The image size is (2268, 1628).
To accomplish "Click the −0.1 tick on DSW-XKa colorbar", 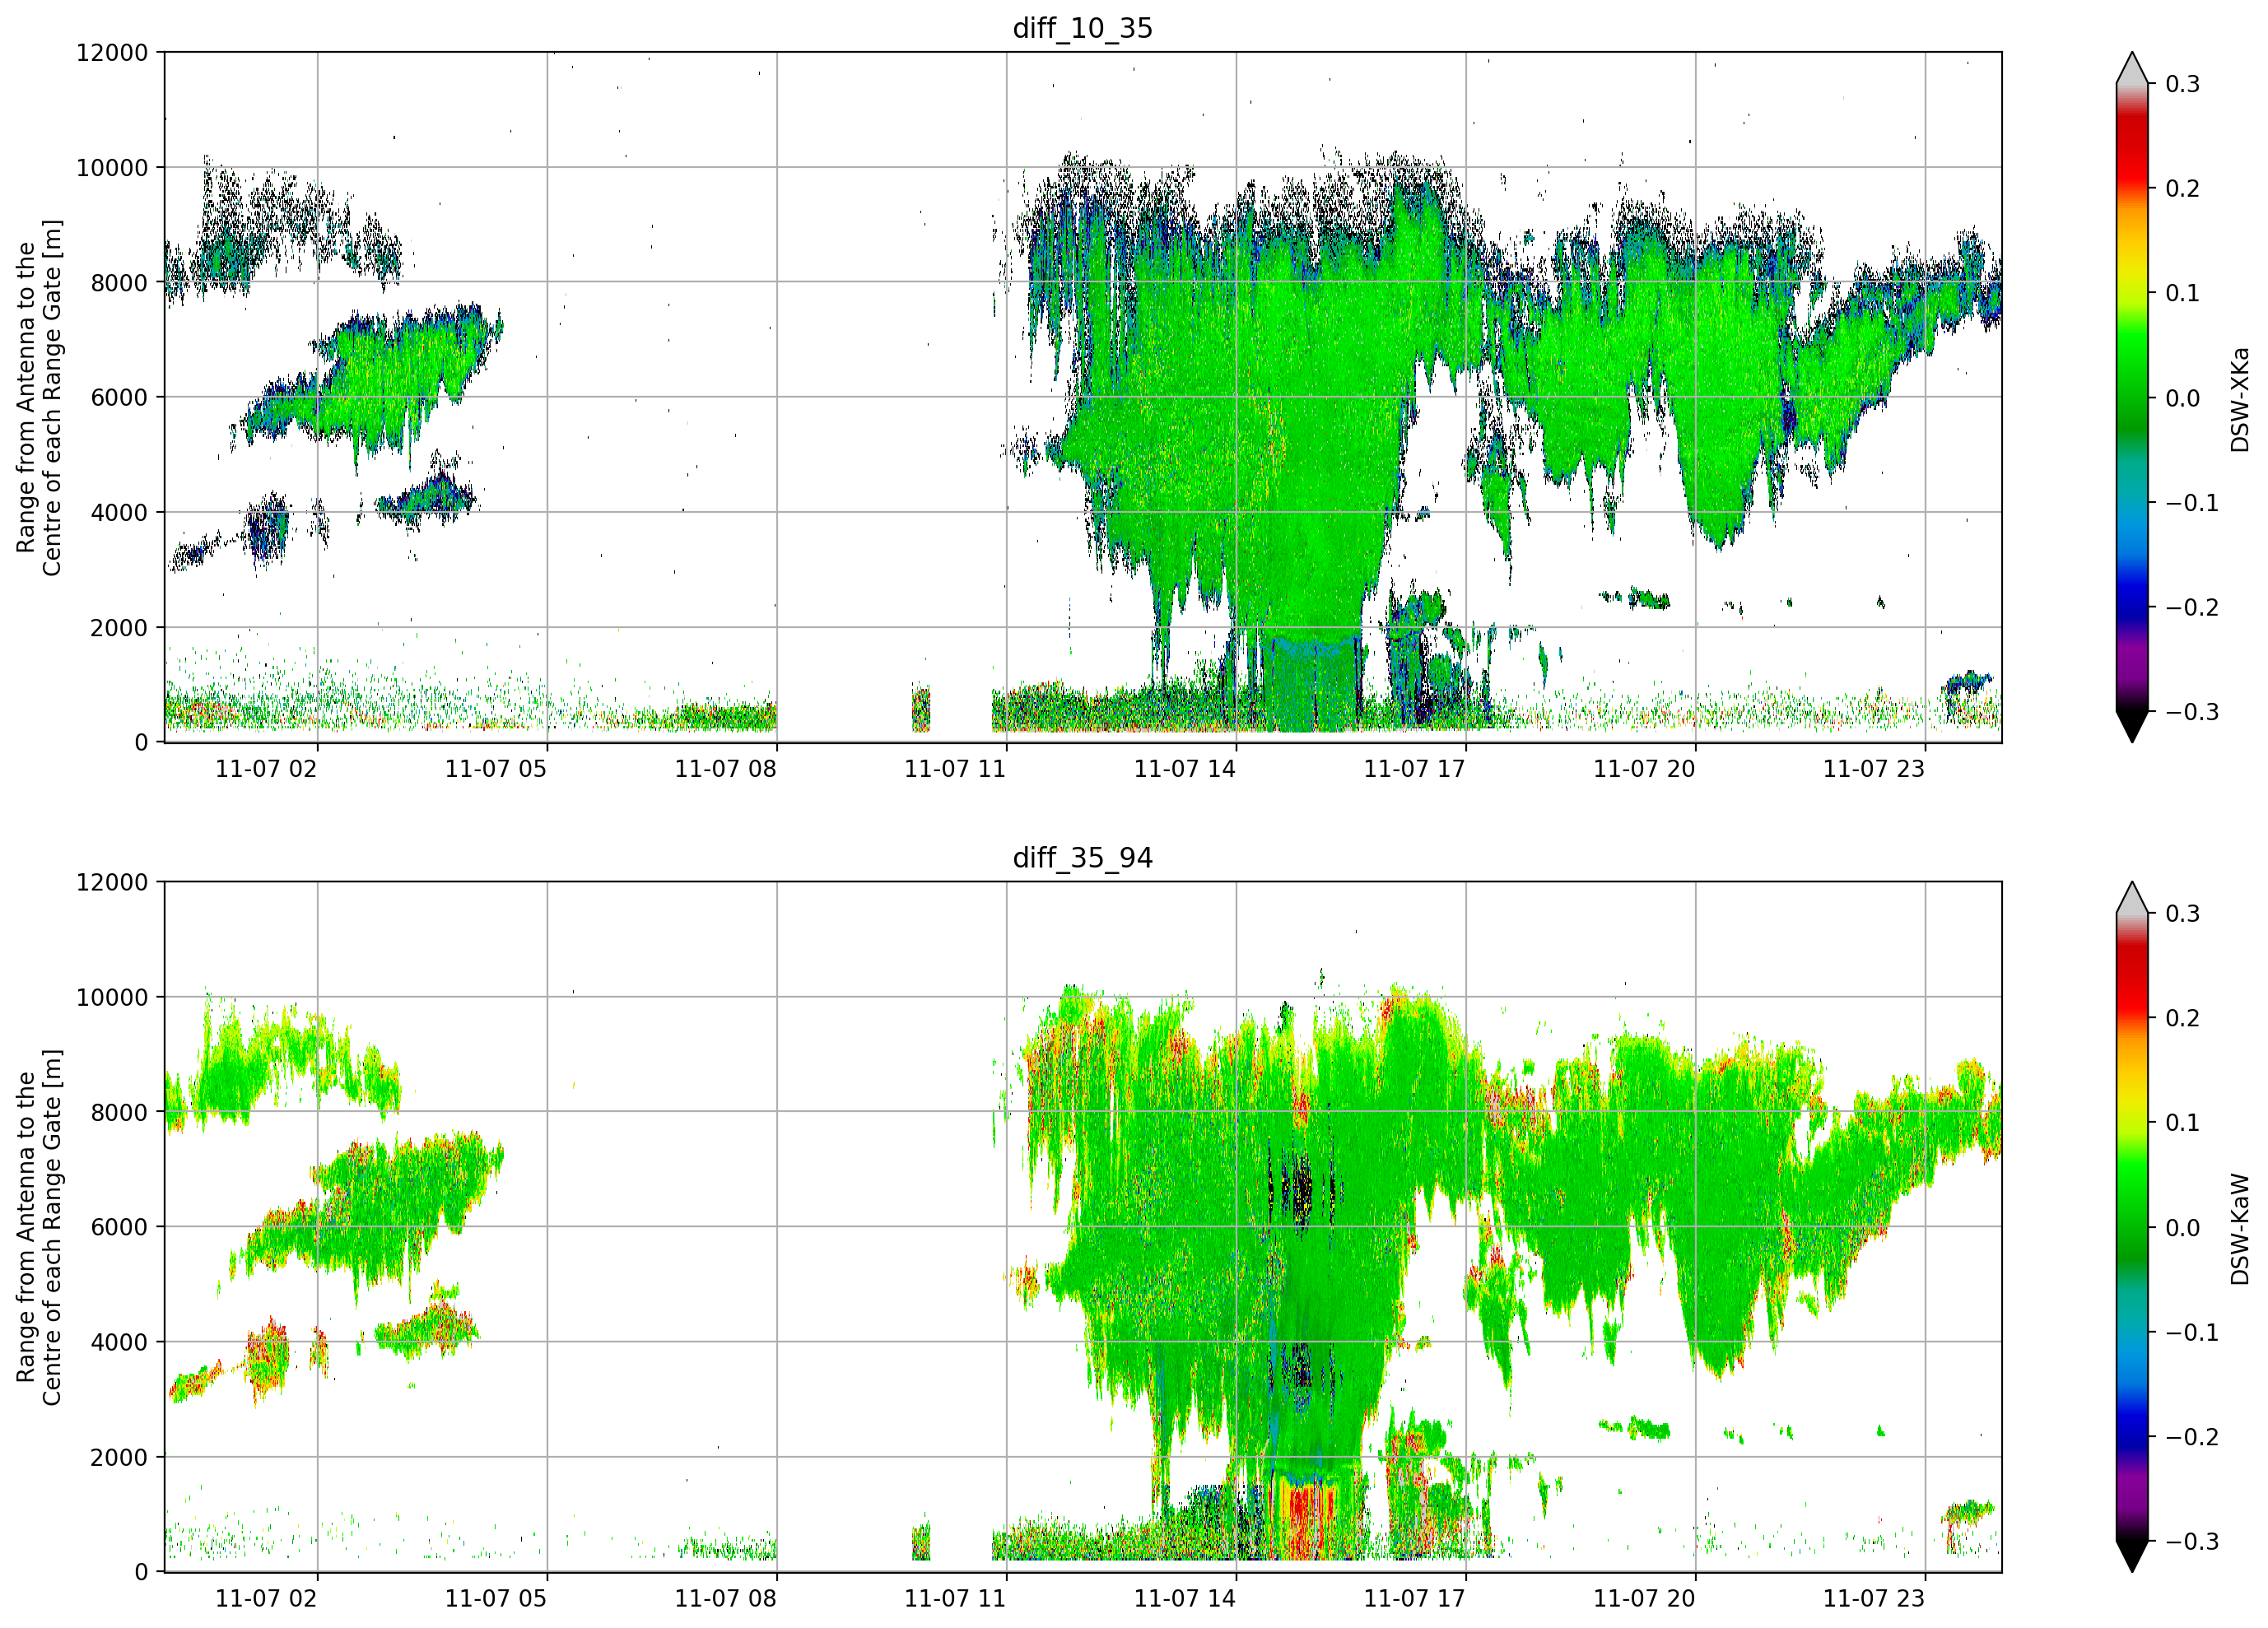I will click(2192, 503).
